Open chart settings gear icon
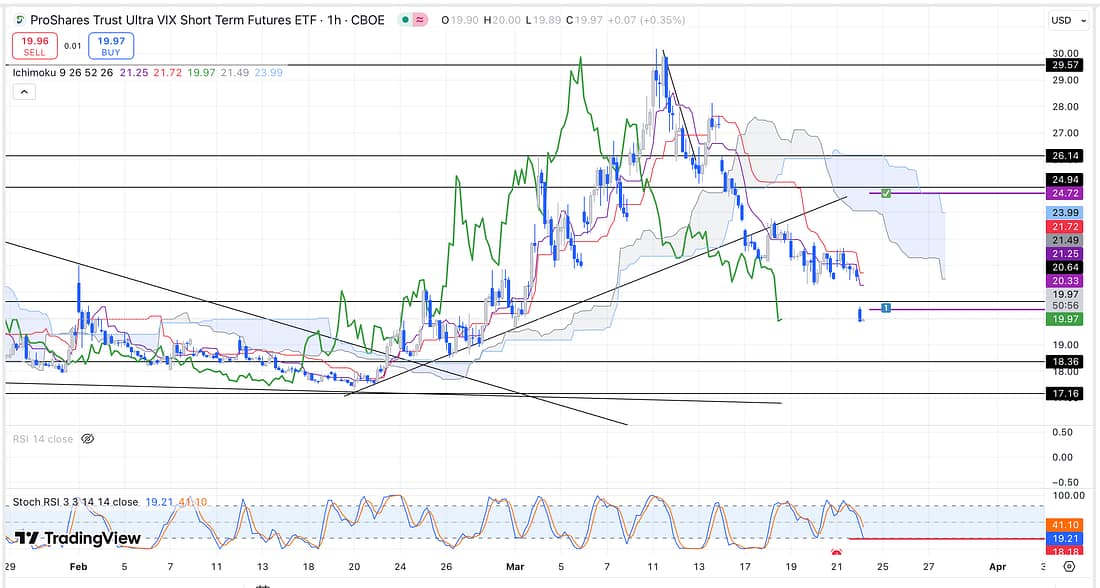Screen dimensions: 1100x588 [x=1069, y=566]
